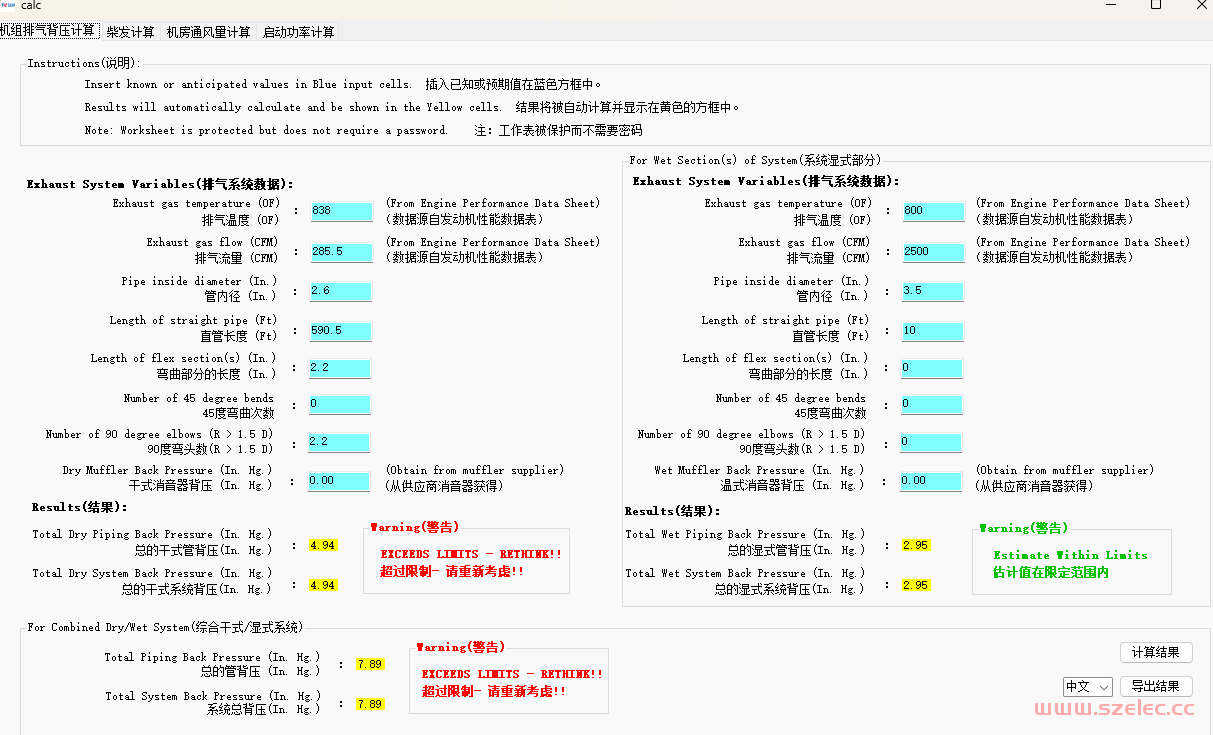
Task: Click the 导出结果 export button
Action: (1155, 686)
